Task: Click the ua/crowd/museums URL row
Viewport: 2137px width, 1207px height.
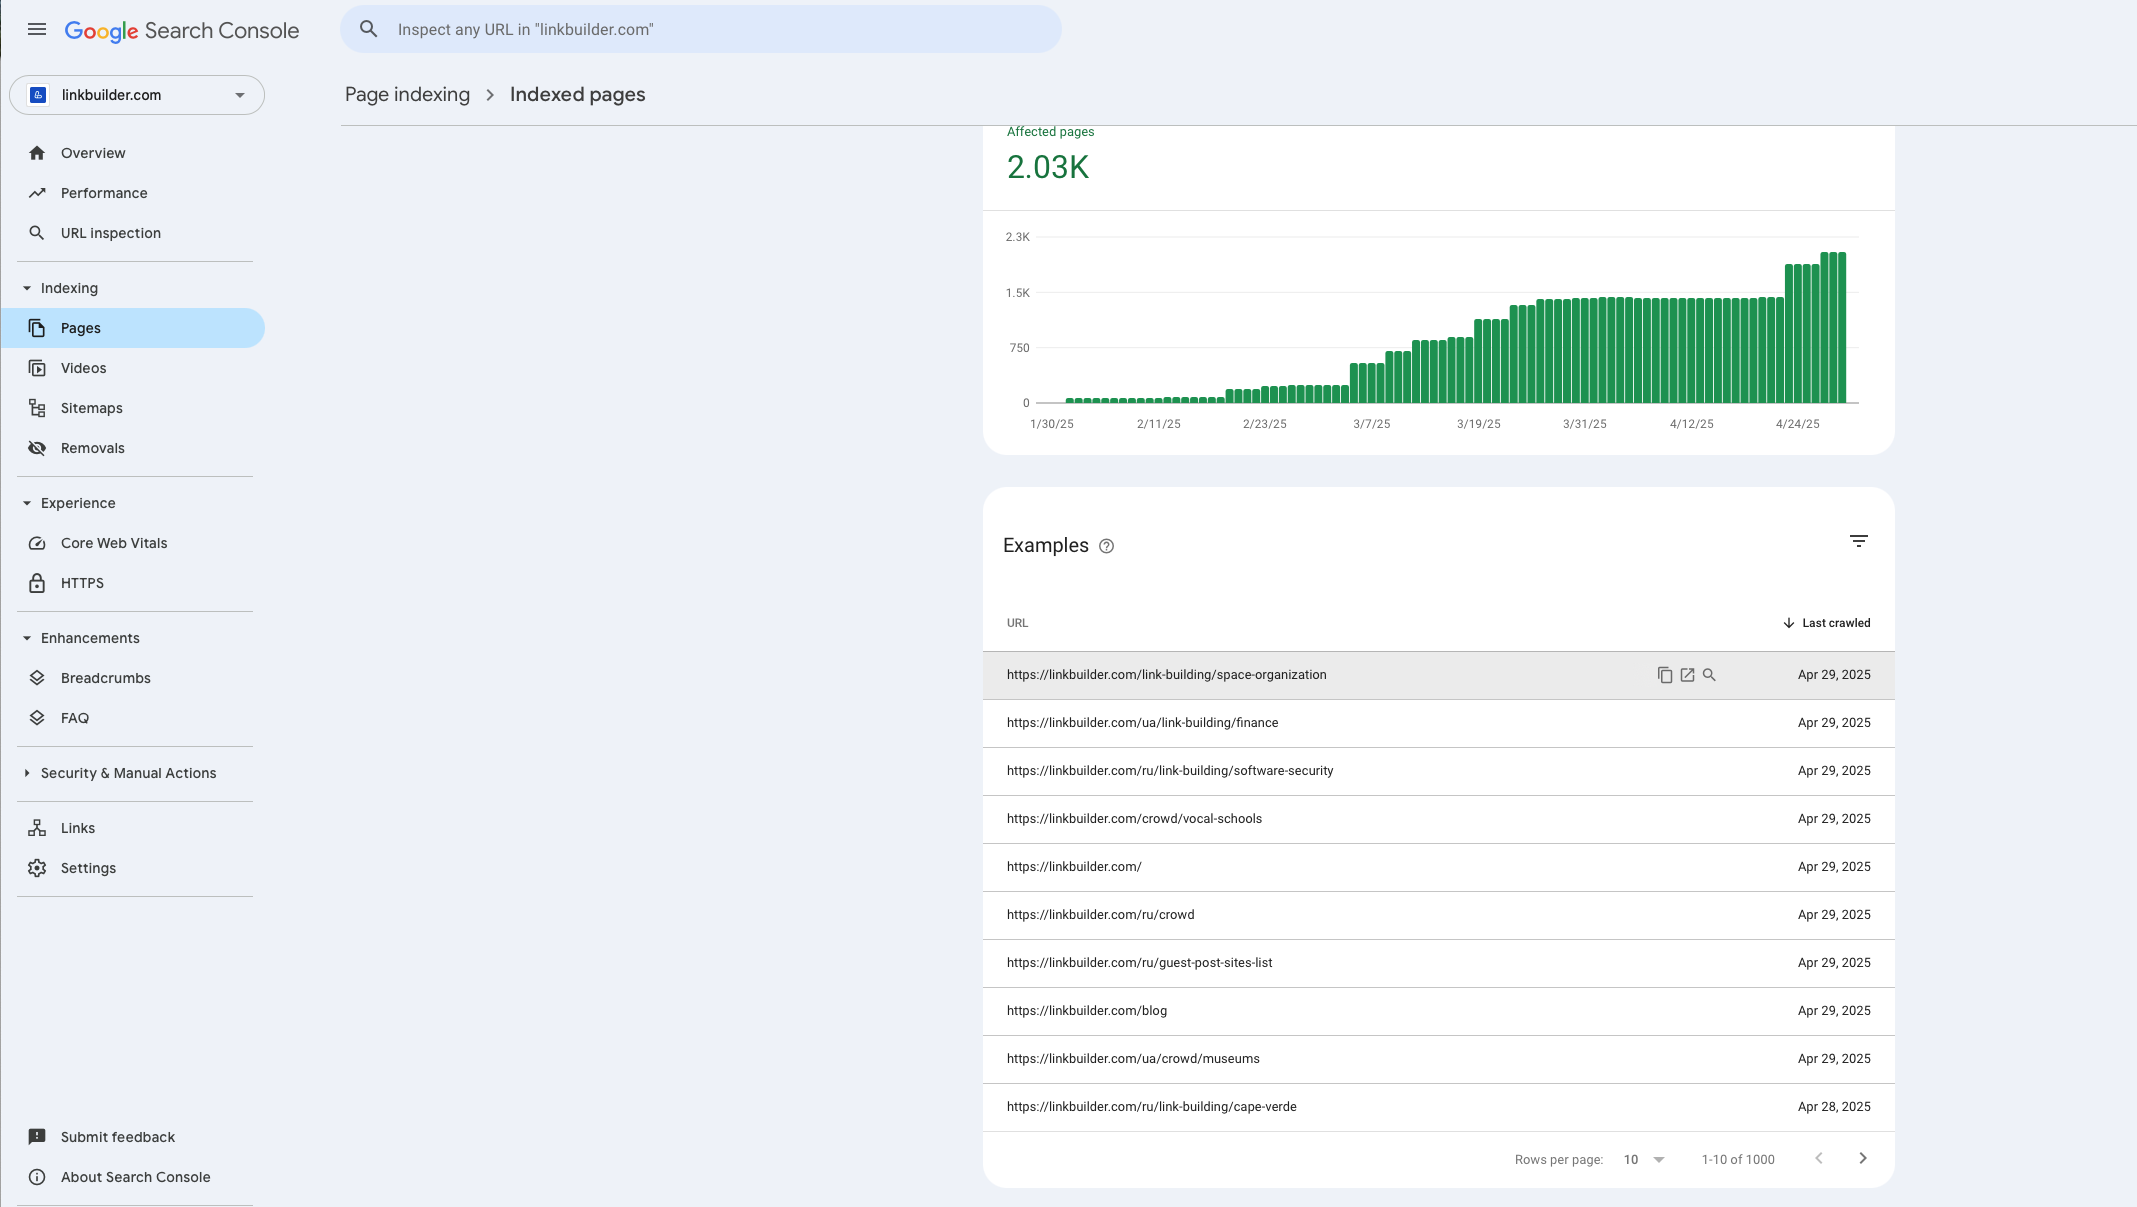Action: coord(1438,1059)
